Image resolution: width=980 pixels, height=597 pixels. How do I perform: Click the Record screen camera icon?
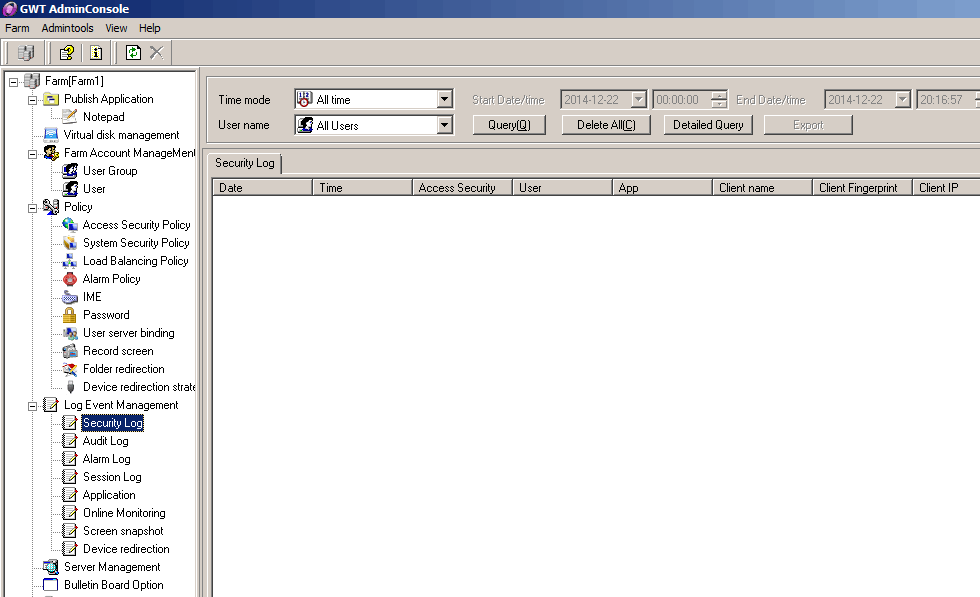pos(70,351)
